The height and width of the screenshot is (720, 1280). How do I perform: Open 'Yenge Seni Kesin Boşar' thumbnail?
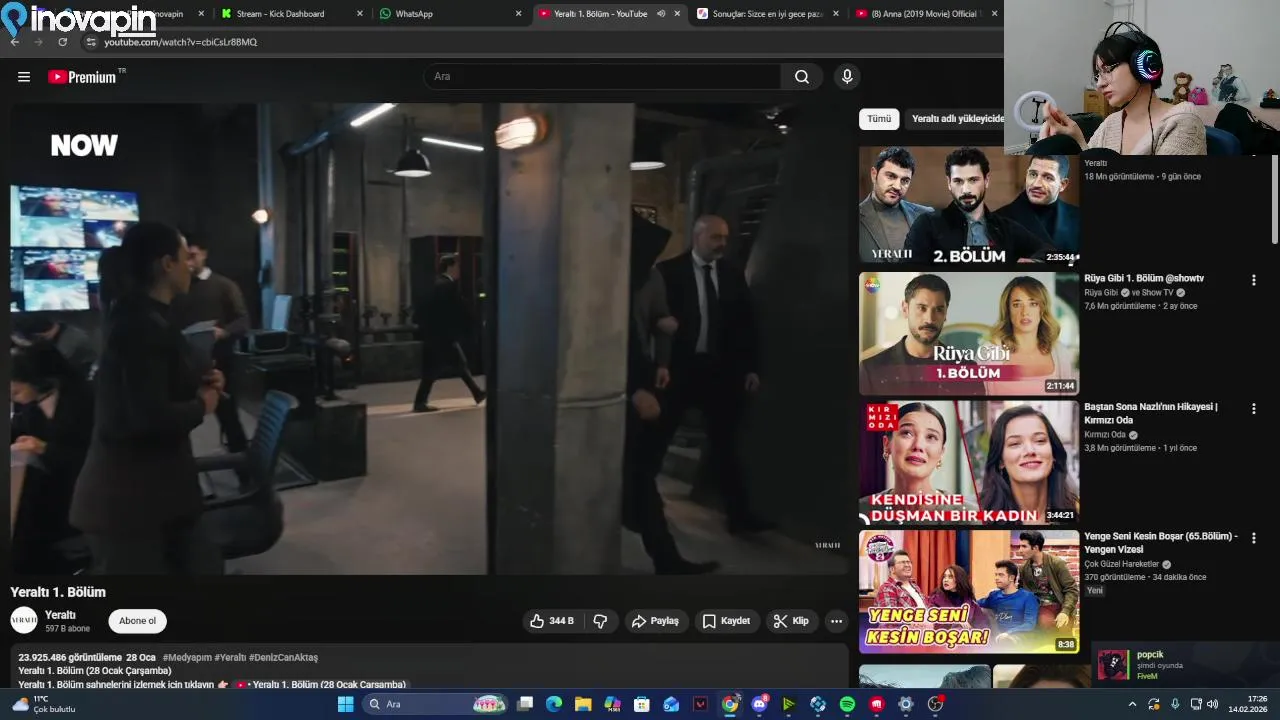point(969,592)
